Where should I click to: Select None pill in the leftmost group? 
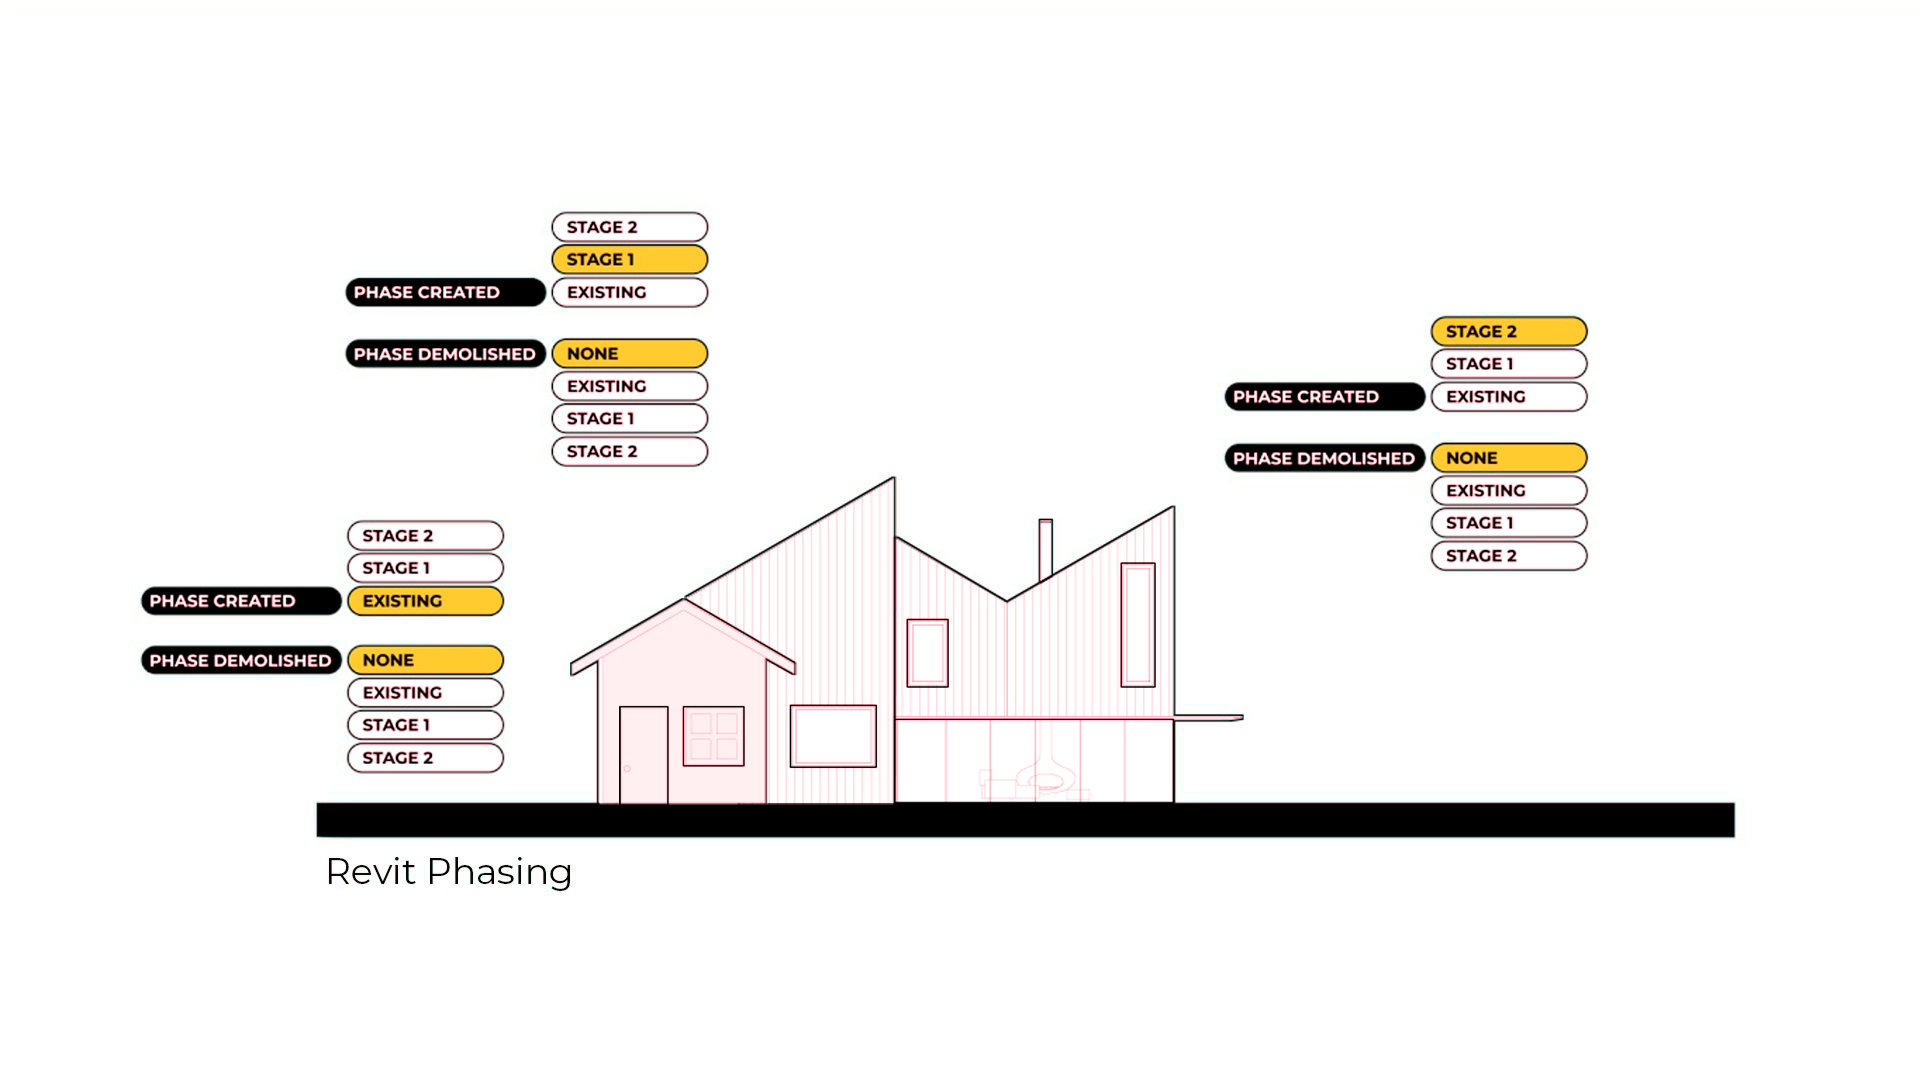click(x=425, y=660)
